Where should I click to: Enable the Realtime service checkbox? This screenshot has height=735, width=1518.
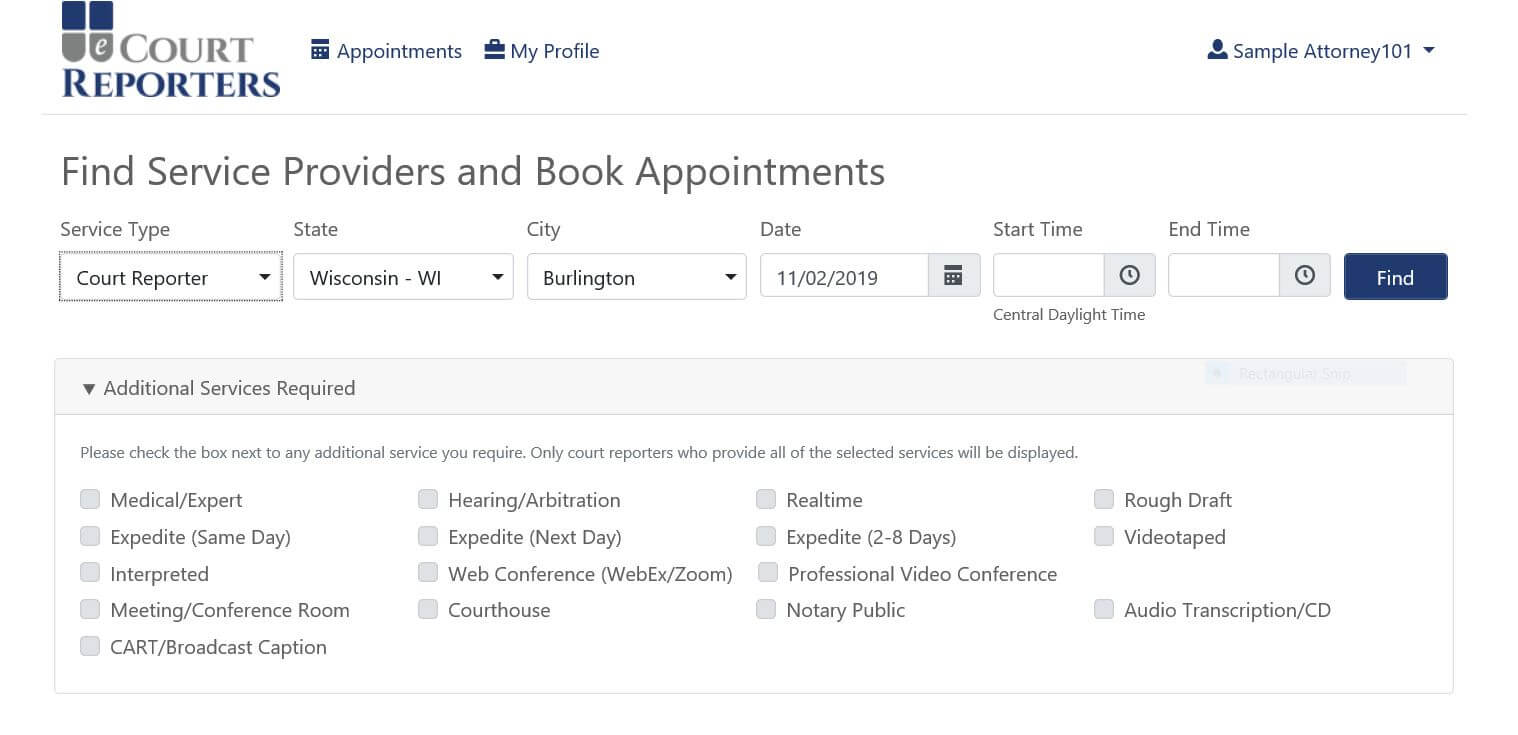click(x=766, y=499)
